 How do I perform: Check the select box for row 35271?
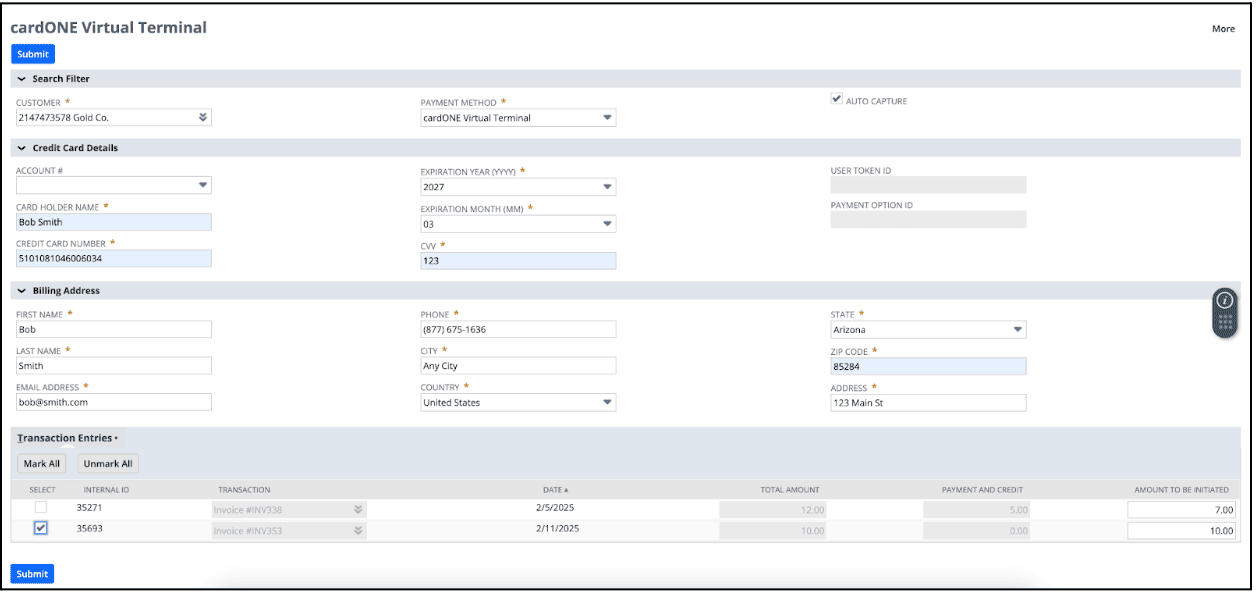pos(40,508)
